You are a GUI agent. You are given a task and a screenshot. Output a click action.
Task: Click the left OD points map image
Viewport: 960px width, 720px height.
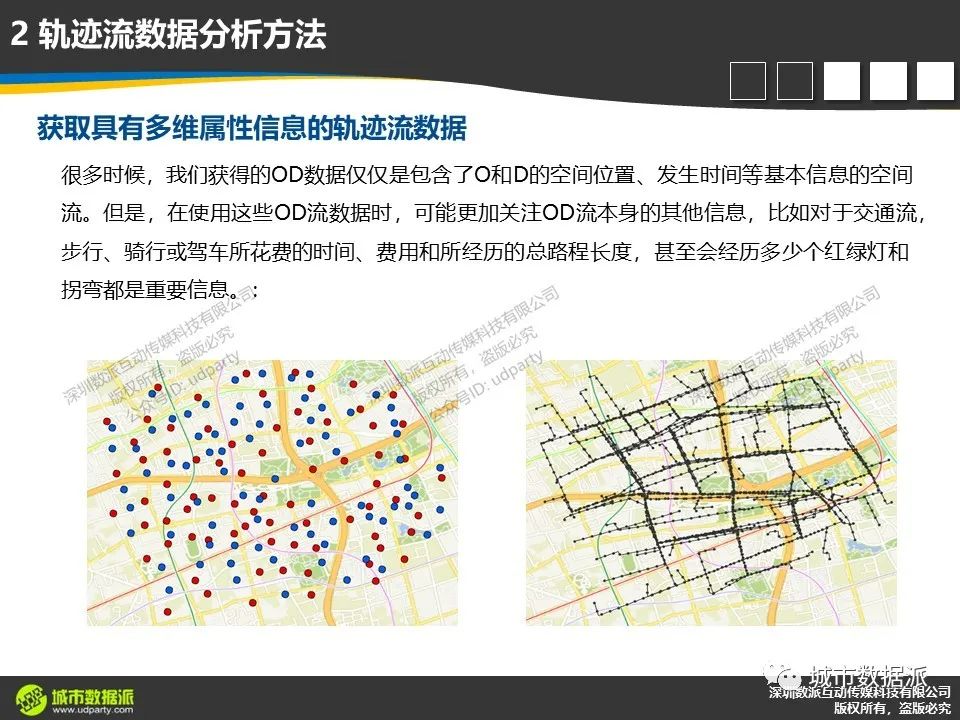[x=272, y=493]
